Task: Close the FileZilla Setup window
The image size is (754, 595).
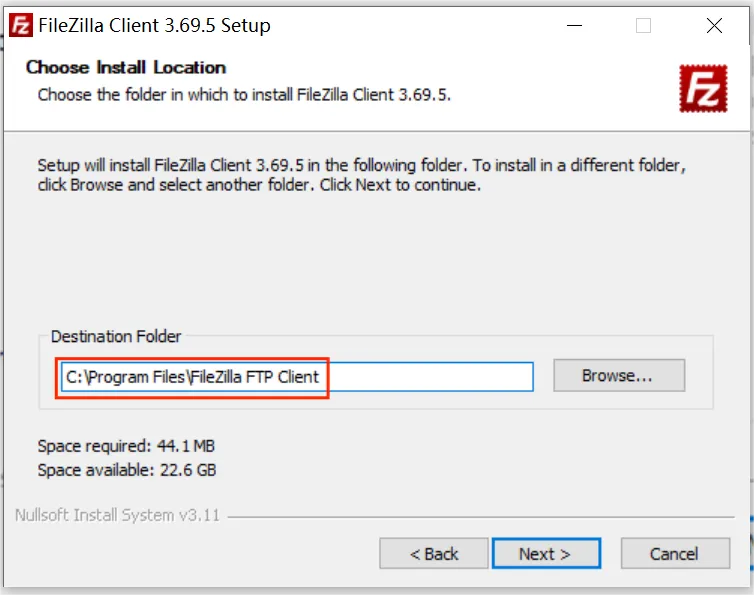Action: [714, 26]
